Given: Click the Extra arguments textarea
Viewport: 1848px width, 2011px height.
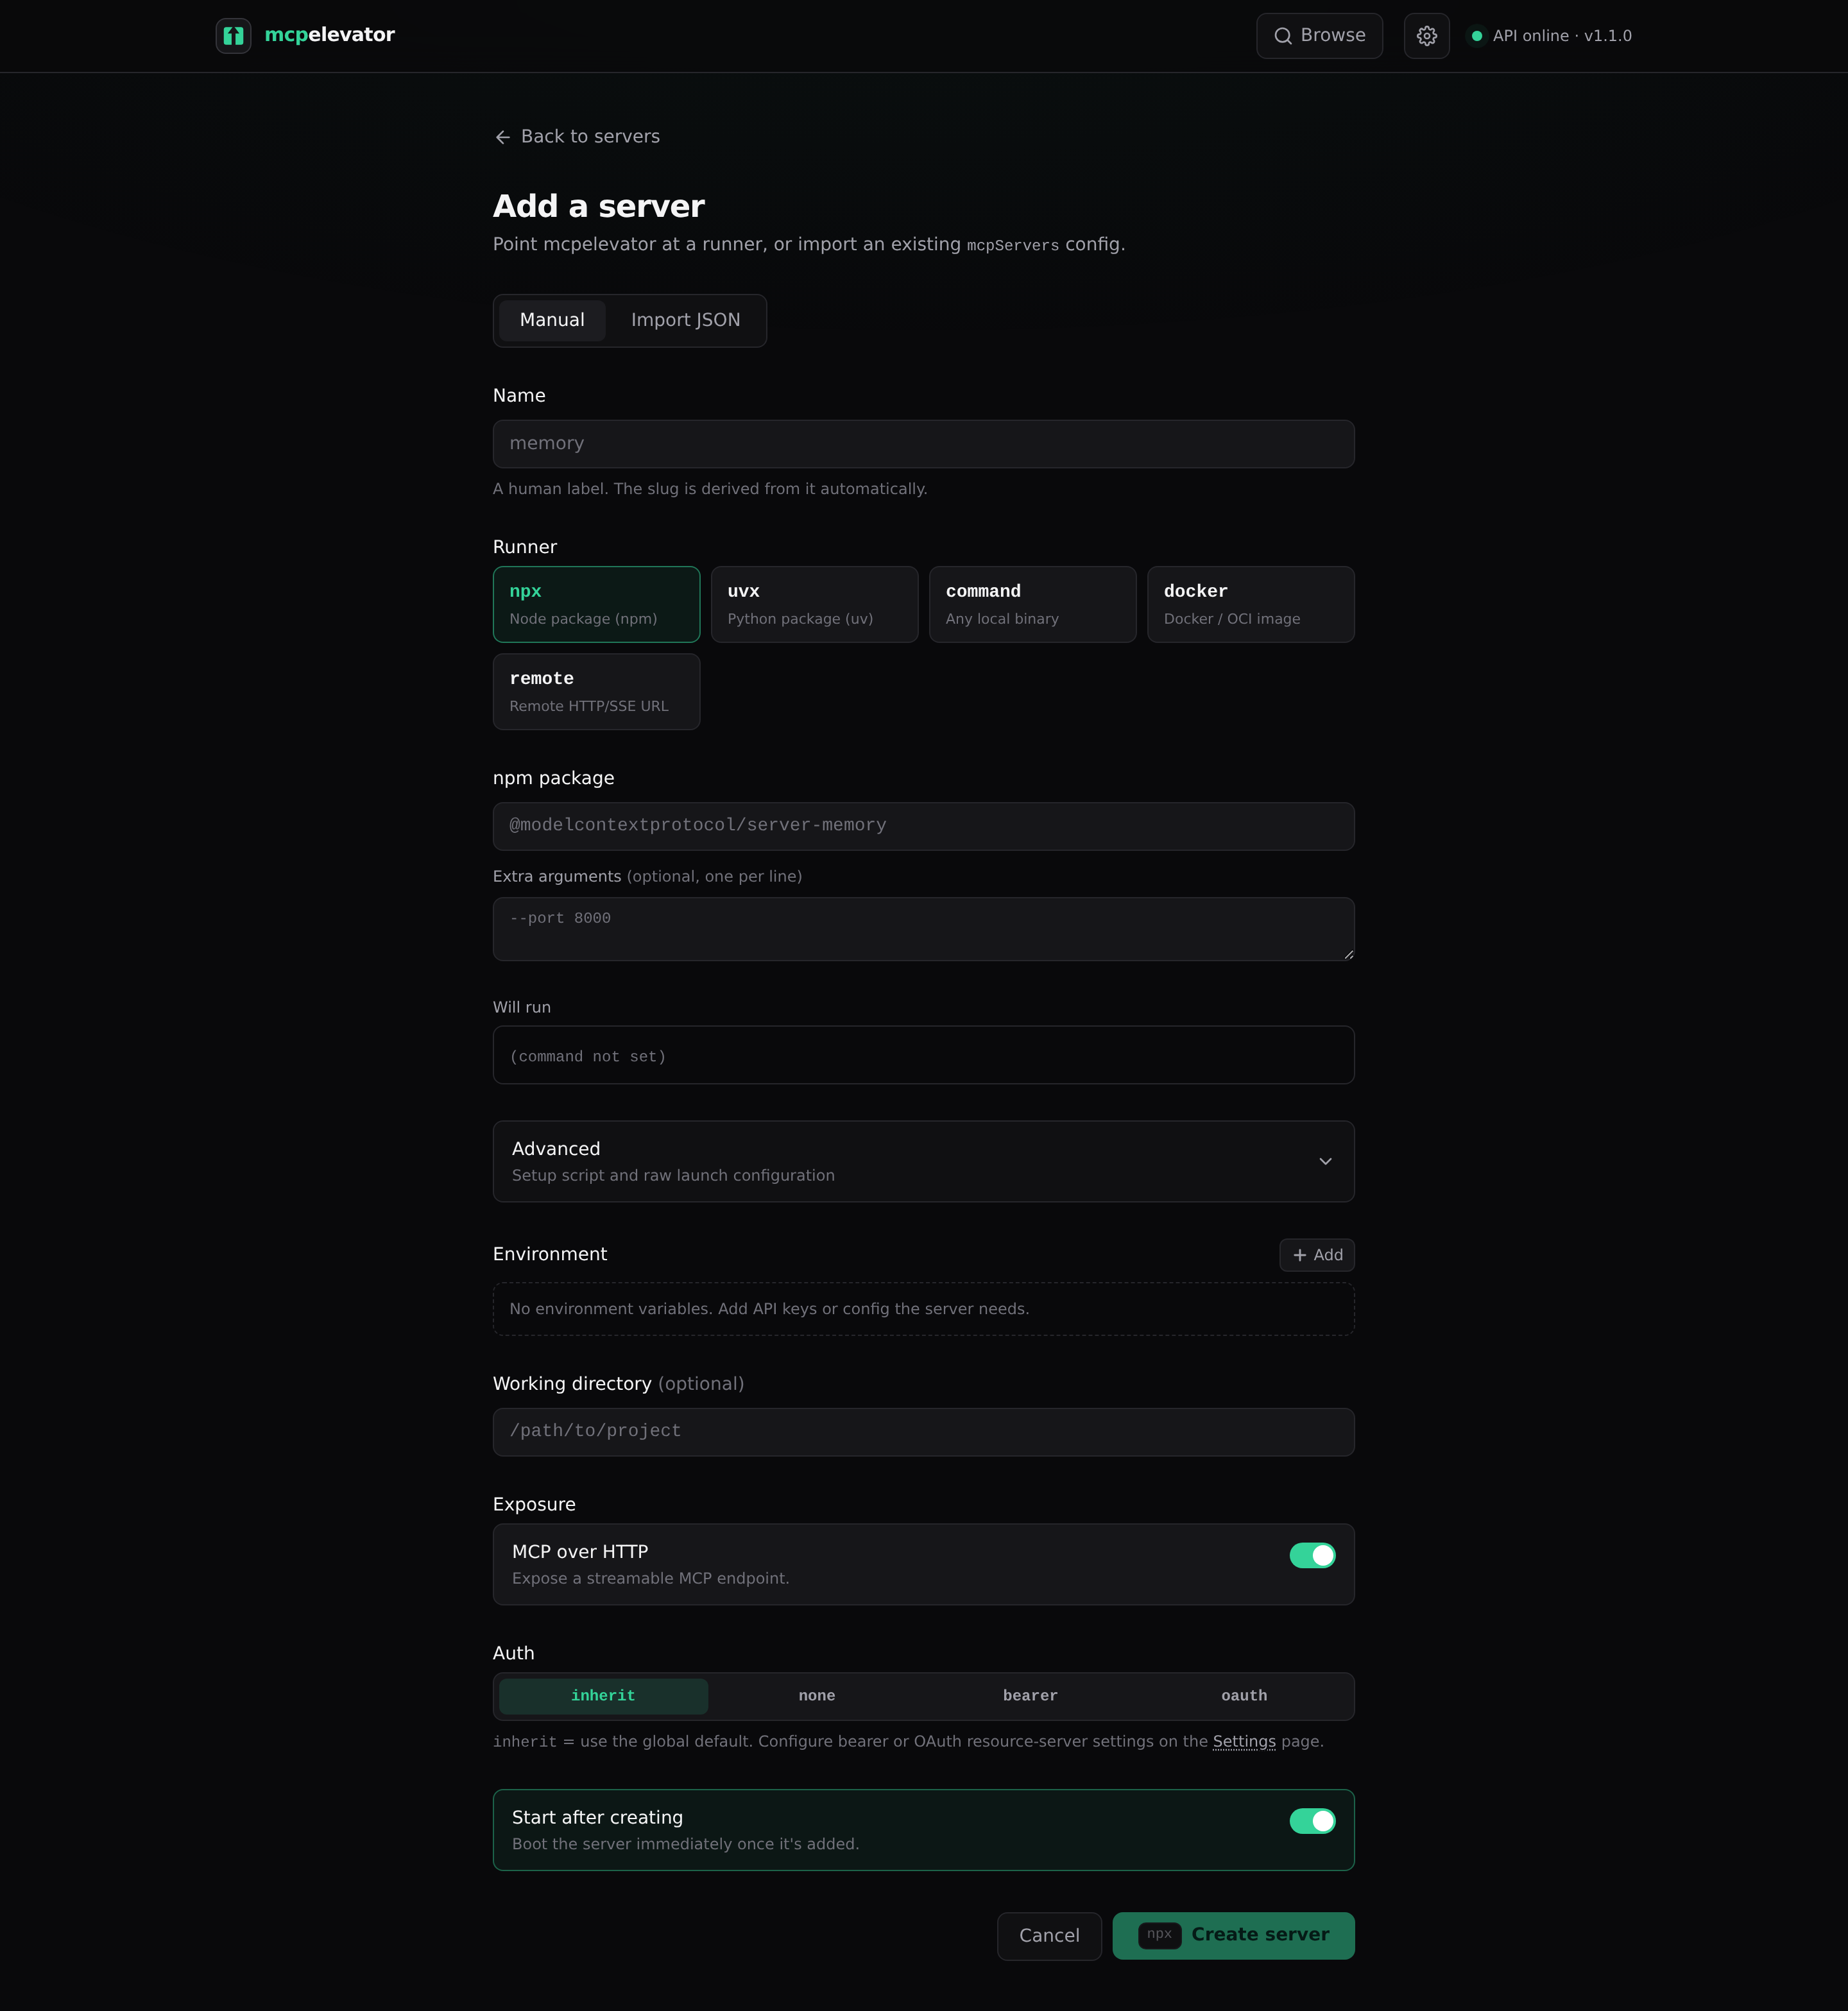Looking at the screenshot, I should [923, 929].
